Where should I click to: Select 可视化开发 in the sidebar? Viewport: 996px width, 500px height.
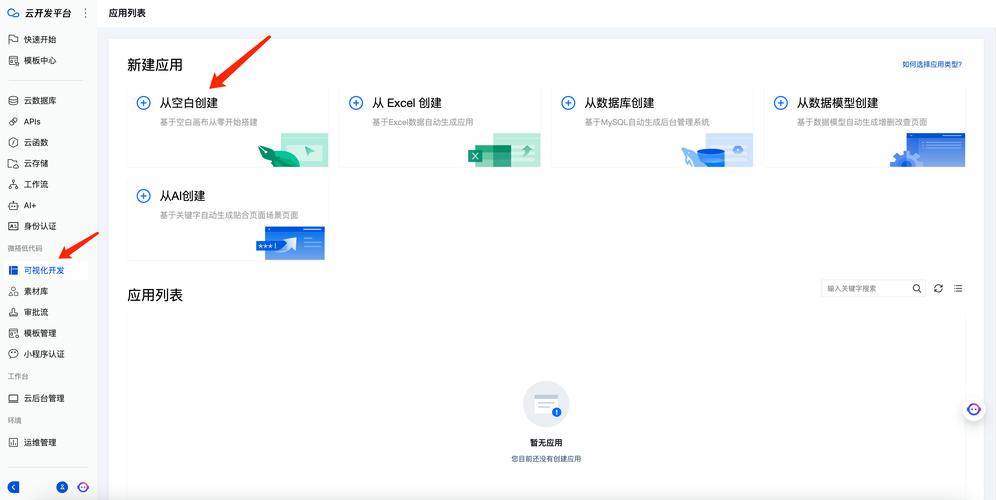[x=43, y=270]
